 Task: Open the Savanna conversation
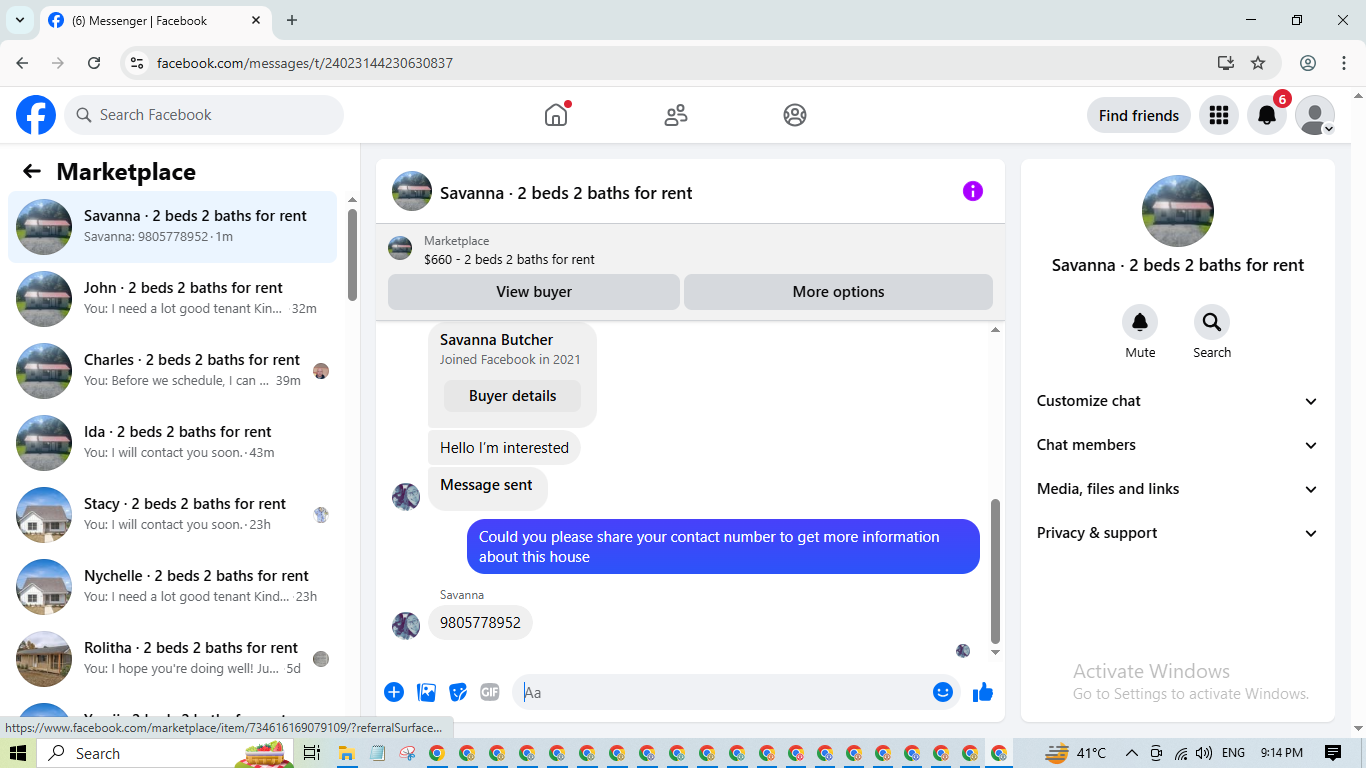(x=172, y=227)
